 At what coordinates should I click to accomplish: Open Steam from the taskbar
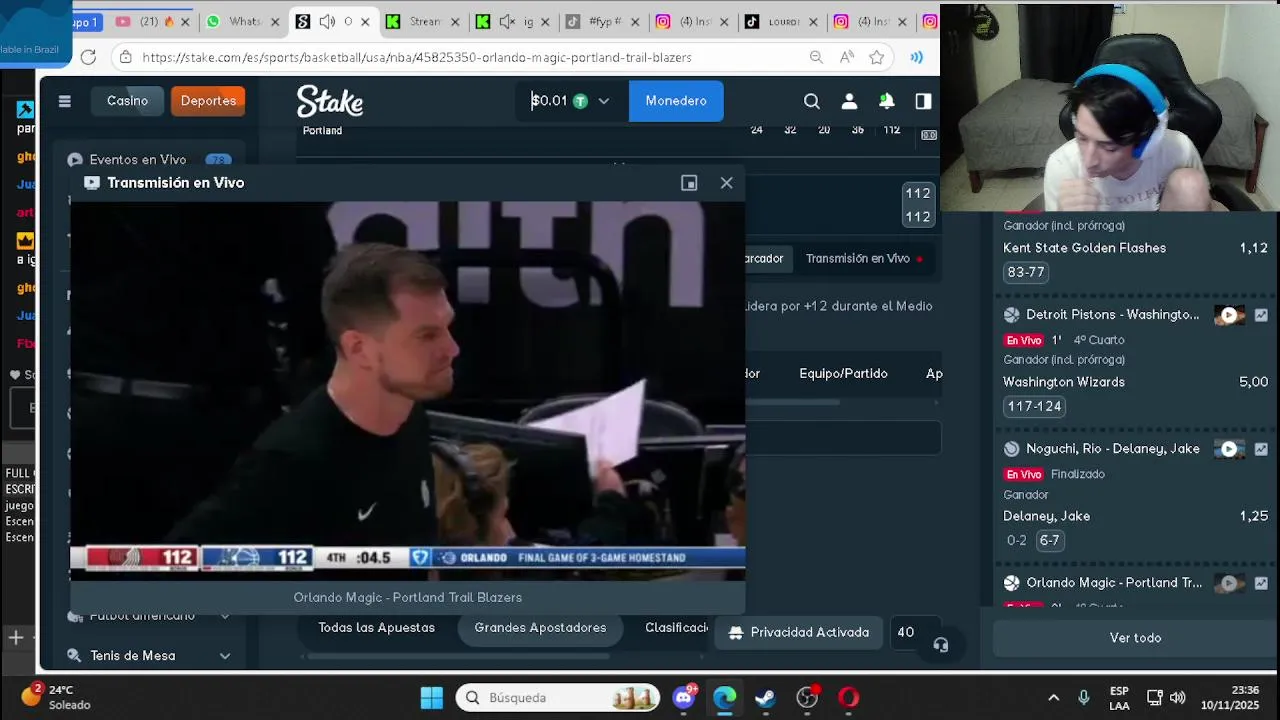point(765,697)
